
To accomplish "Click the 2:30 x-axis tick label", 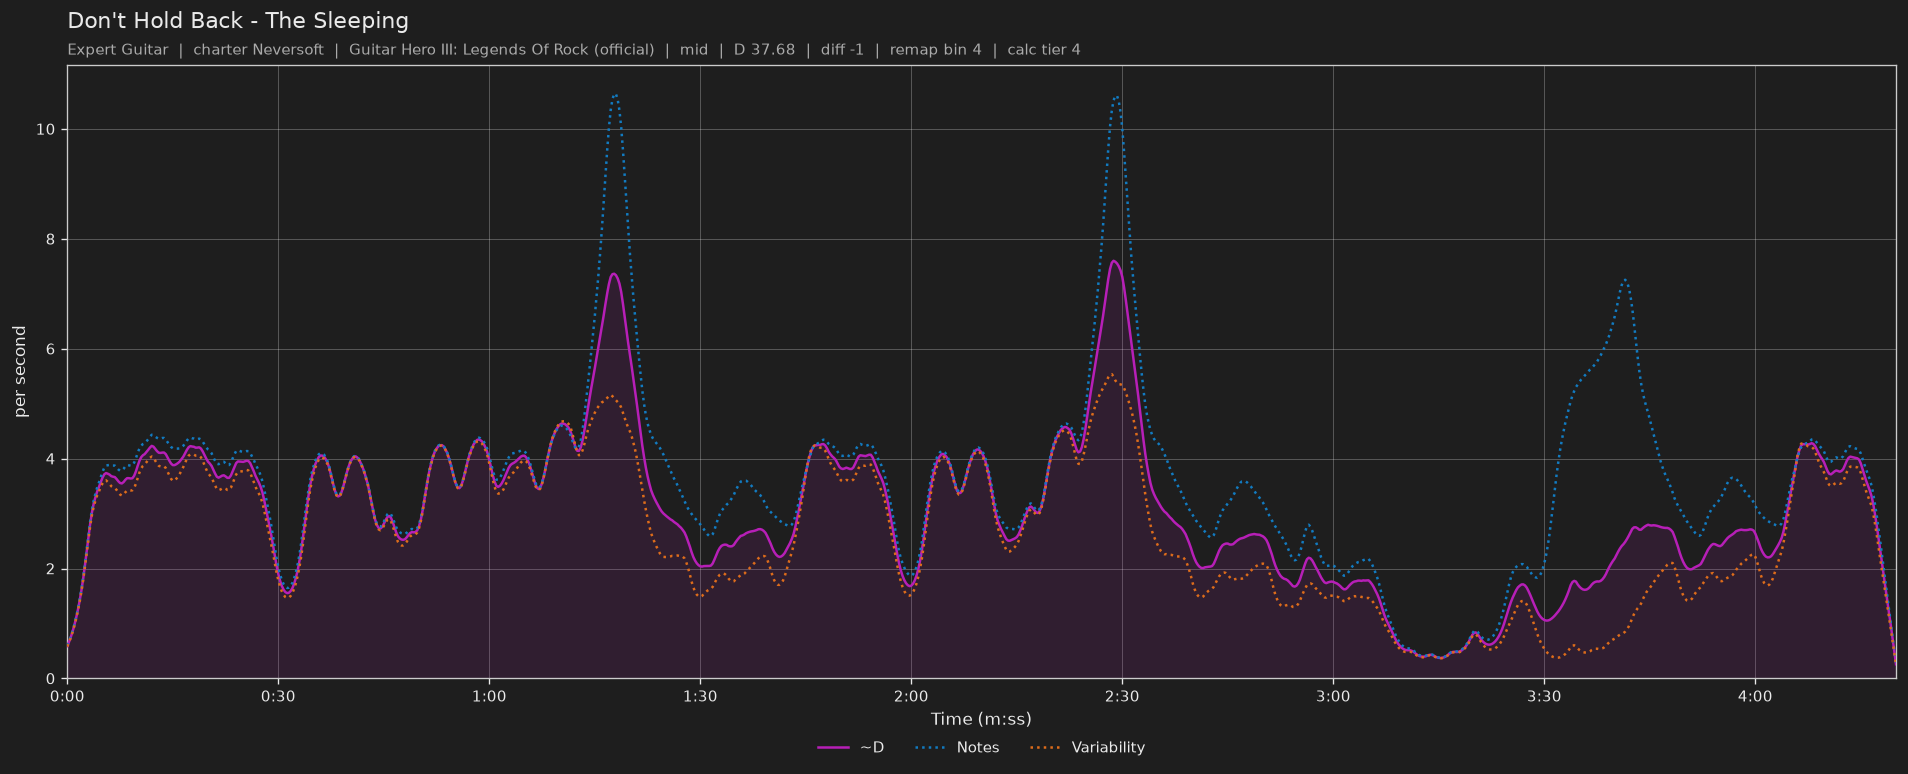I will [x=1122, y=696].
